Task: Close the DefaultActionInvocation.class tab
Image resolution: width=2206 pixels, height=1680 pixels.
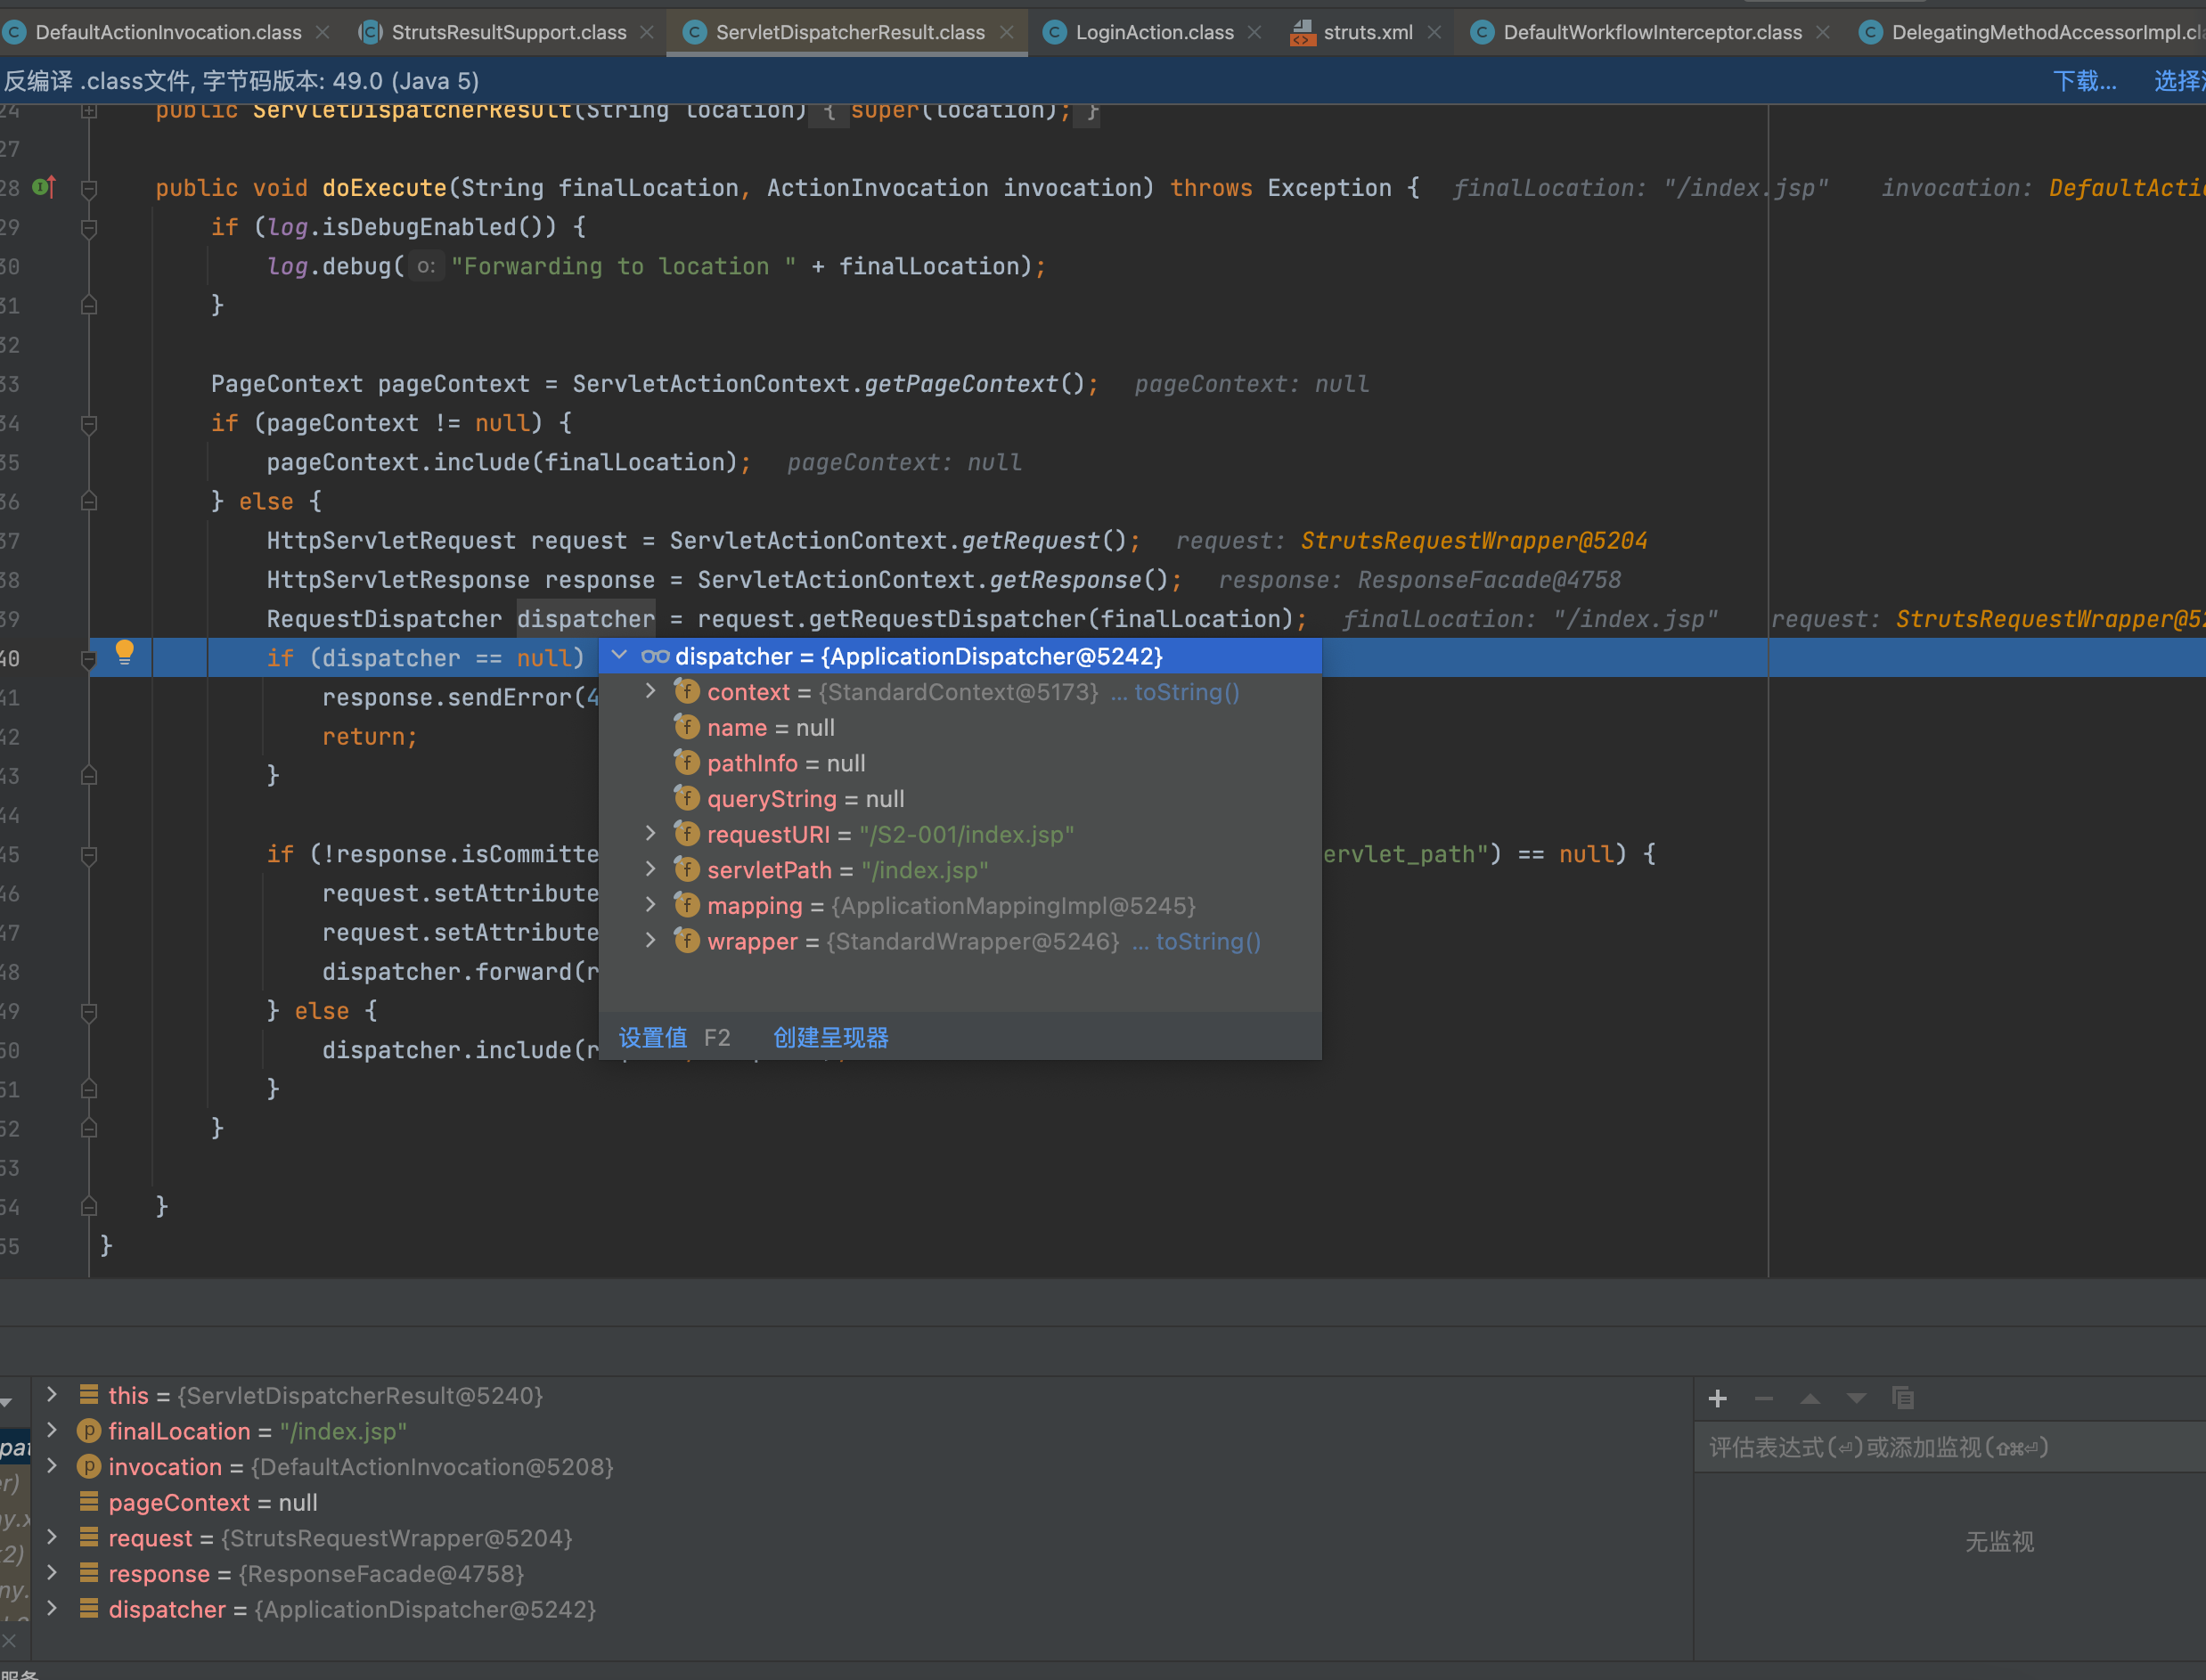Action: coord(323,32)
